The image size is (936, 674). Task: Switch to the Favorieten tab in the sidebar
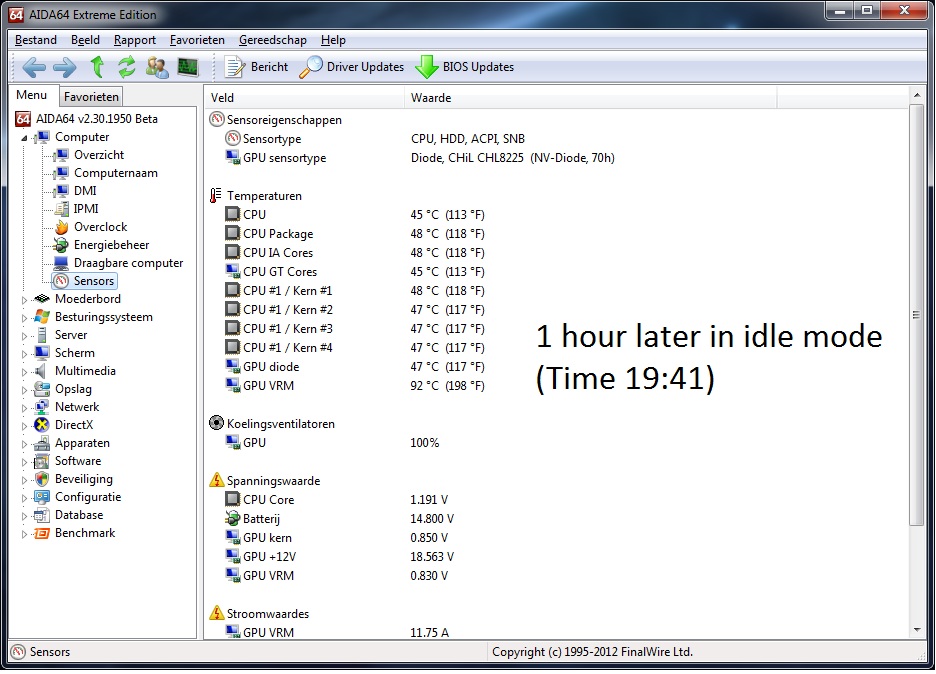(91, 97)
